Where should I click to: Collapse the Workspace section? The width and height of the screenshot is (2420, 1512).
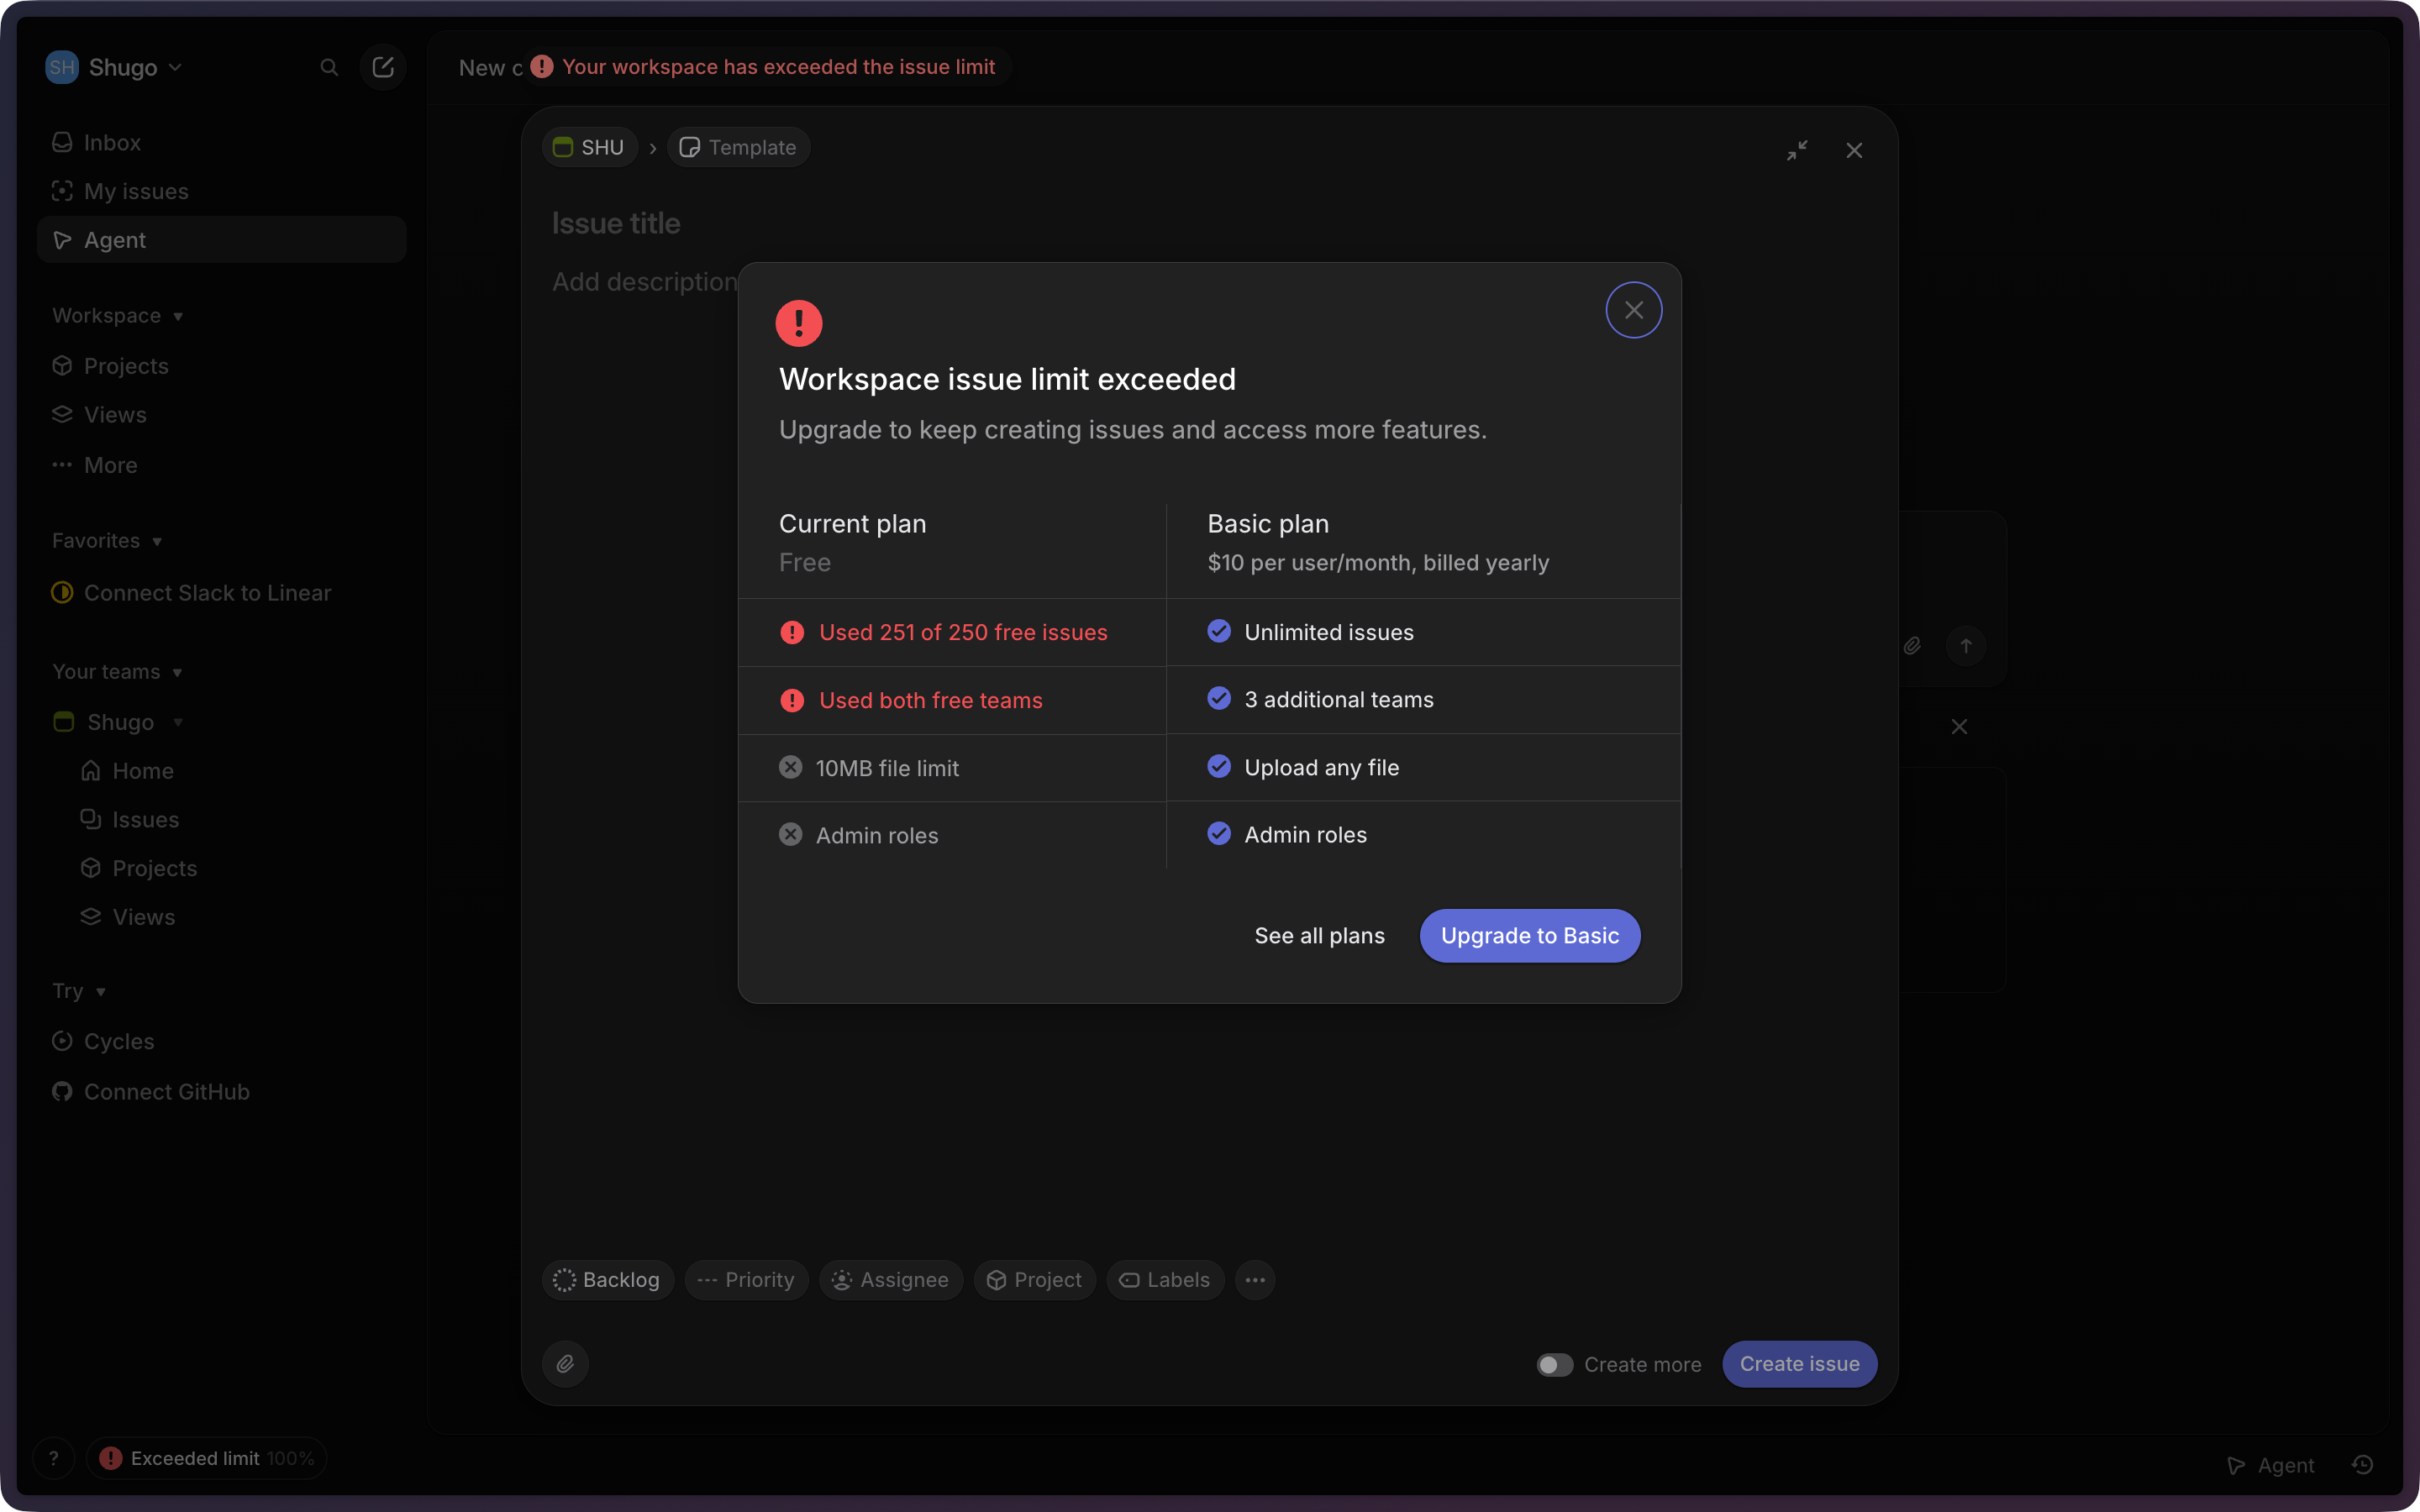point(118,316)
